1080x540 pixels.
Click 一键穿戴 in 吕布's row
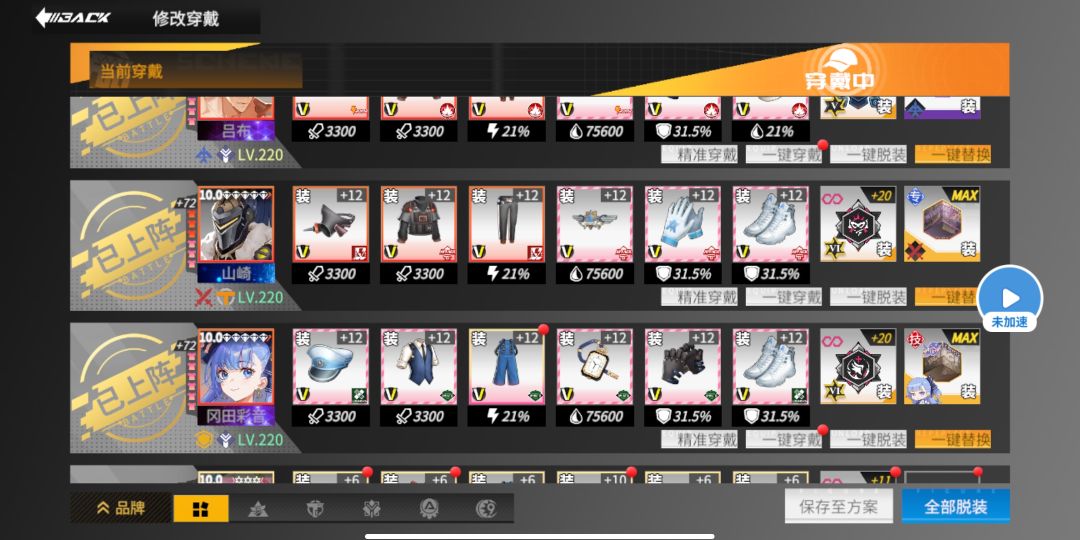coord(784,154)
